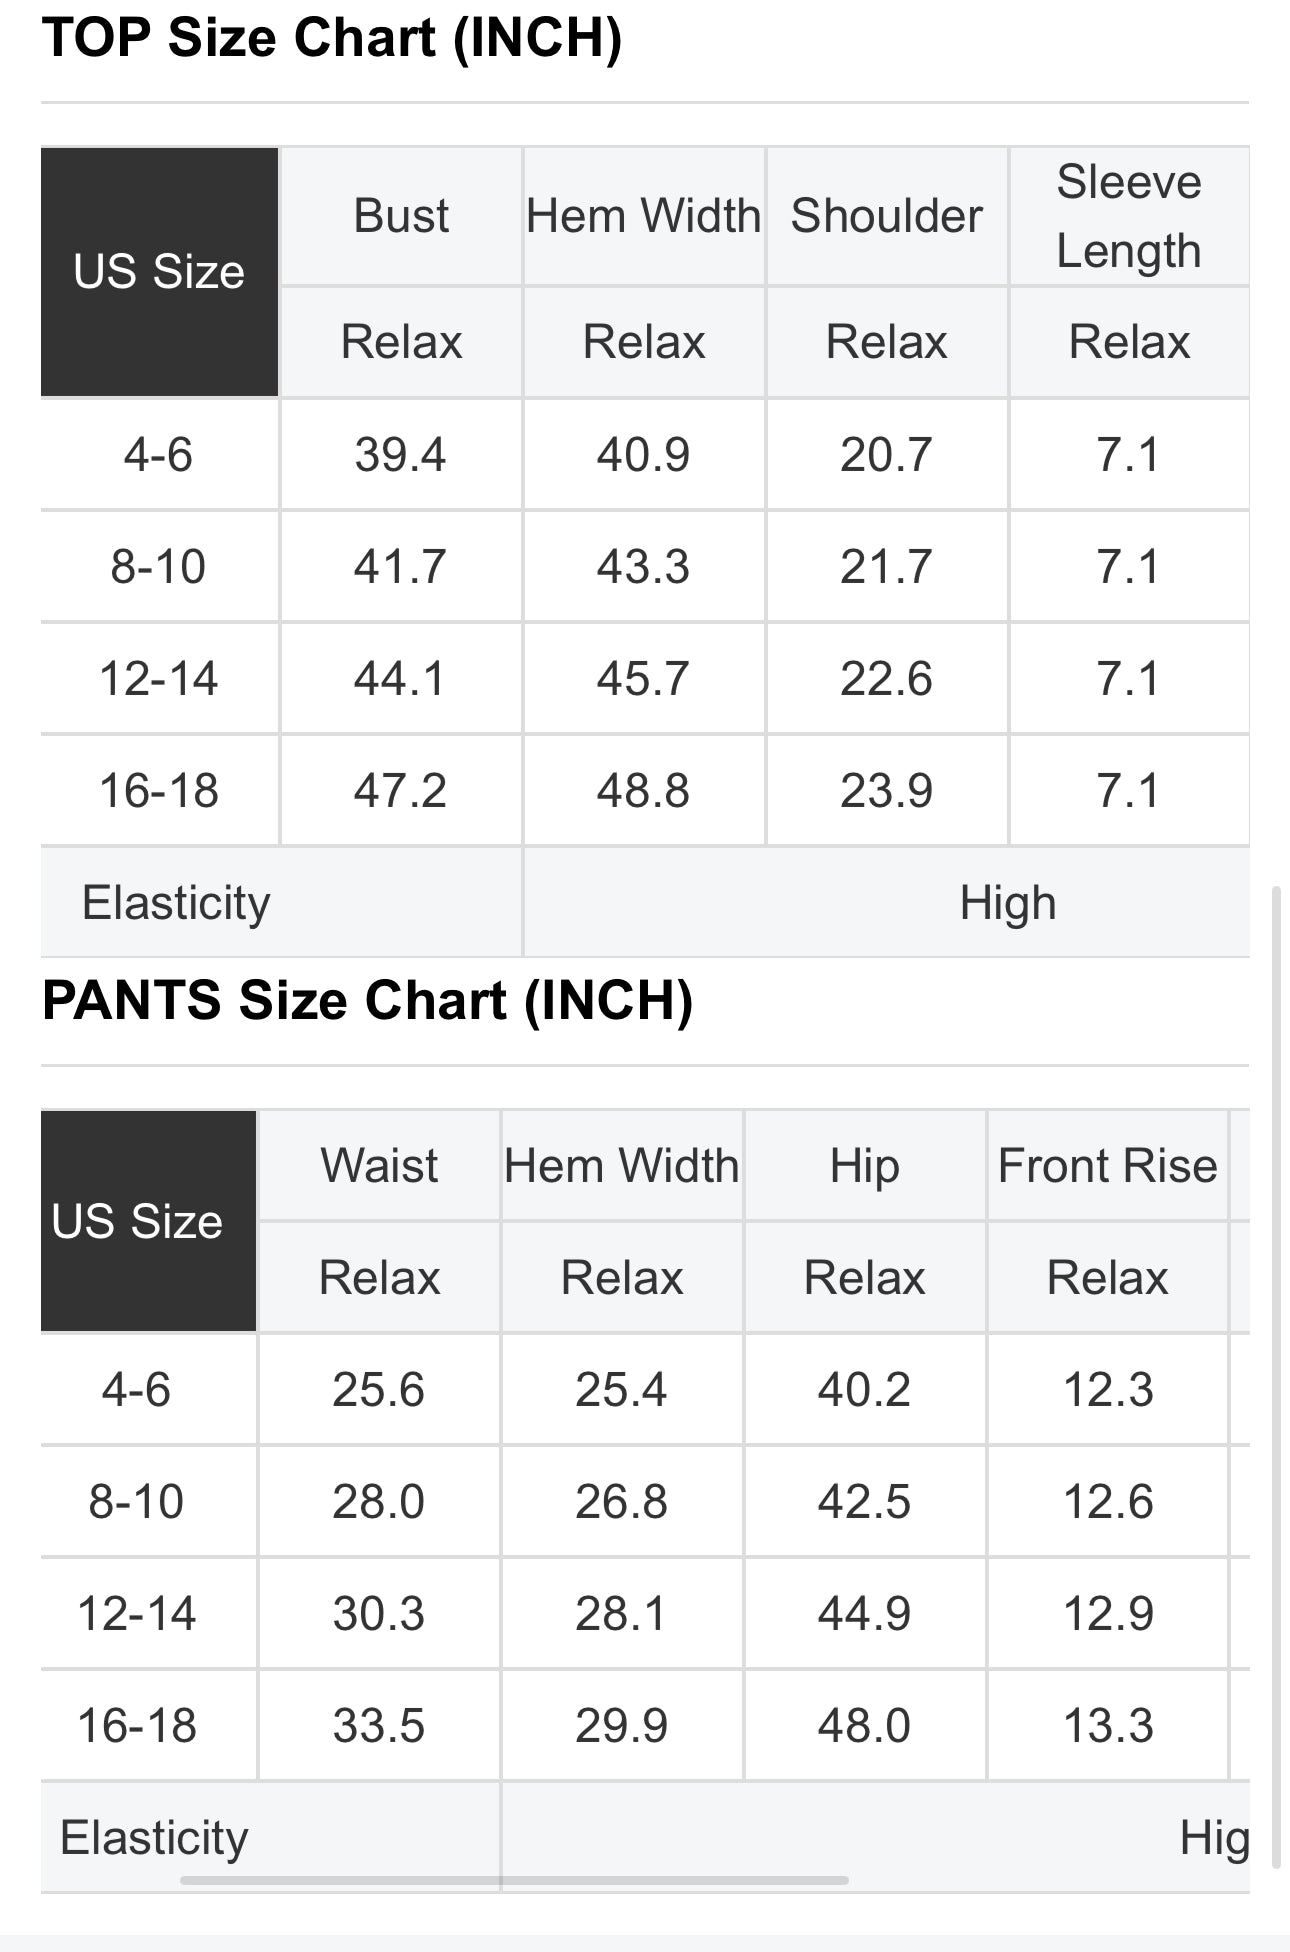Click the 21.7 shoulder measurement cell
The image size is (1290, 1952).
(886, 567)
